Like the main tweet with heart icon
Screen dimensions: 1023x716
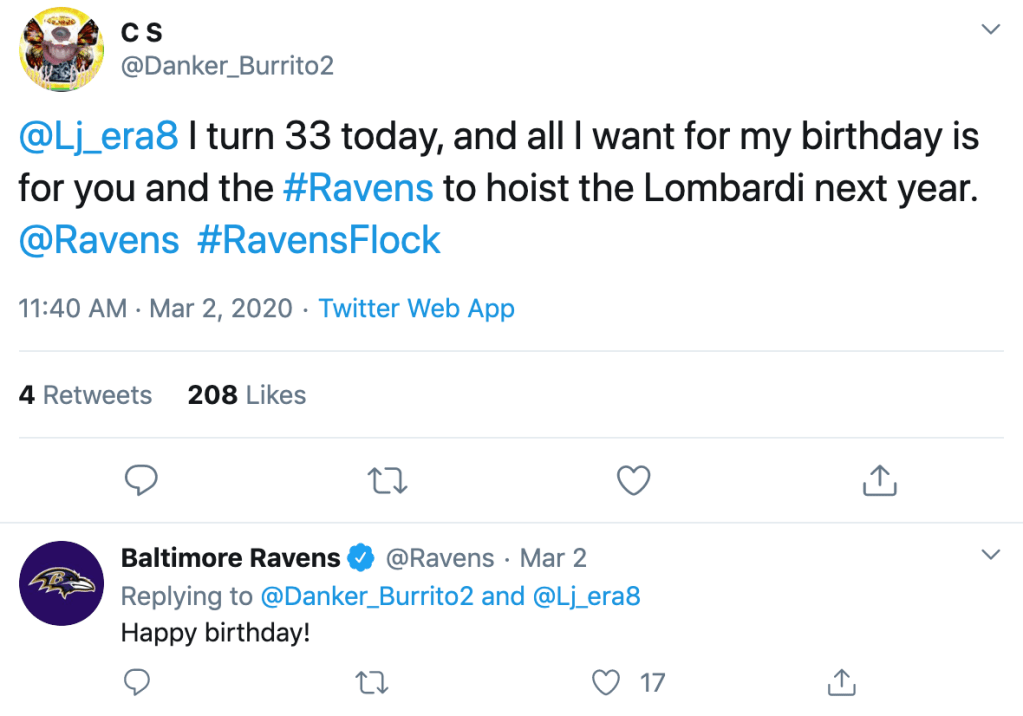tap(633, 481)
